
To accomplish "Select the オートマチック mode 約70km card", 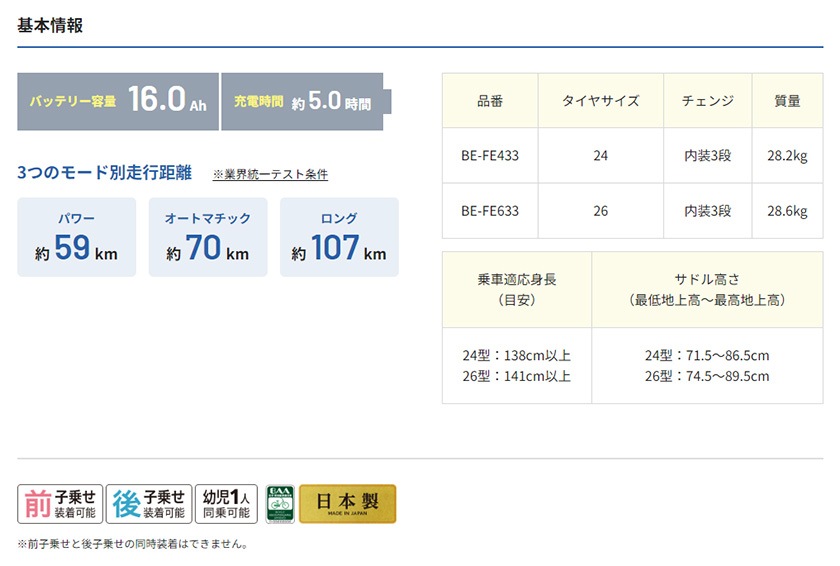I will 208,237.
